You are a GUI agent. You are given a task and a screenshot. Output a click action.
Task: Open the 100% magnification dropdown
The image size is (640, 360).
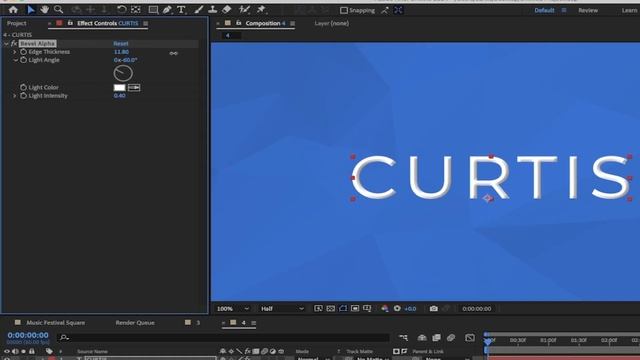click(x=233, y=309)
